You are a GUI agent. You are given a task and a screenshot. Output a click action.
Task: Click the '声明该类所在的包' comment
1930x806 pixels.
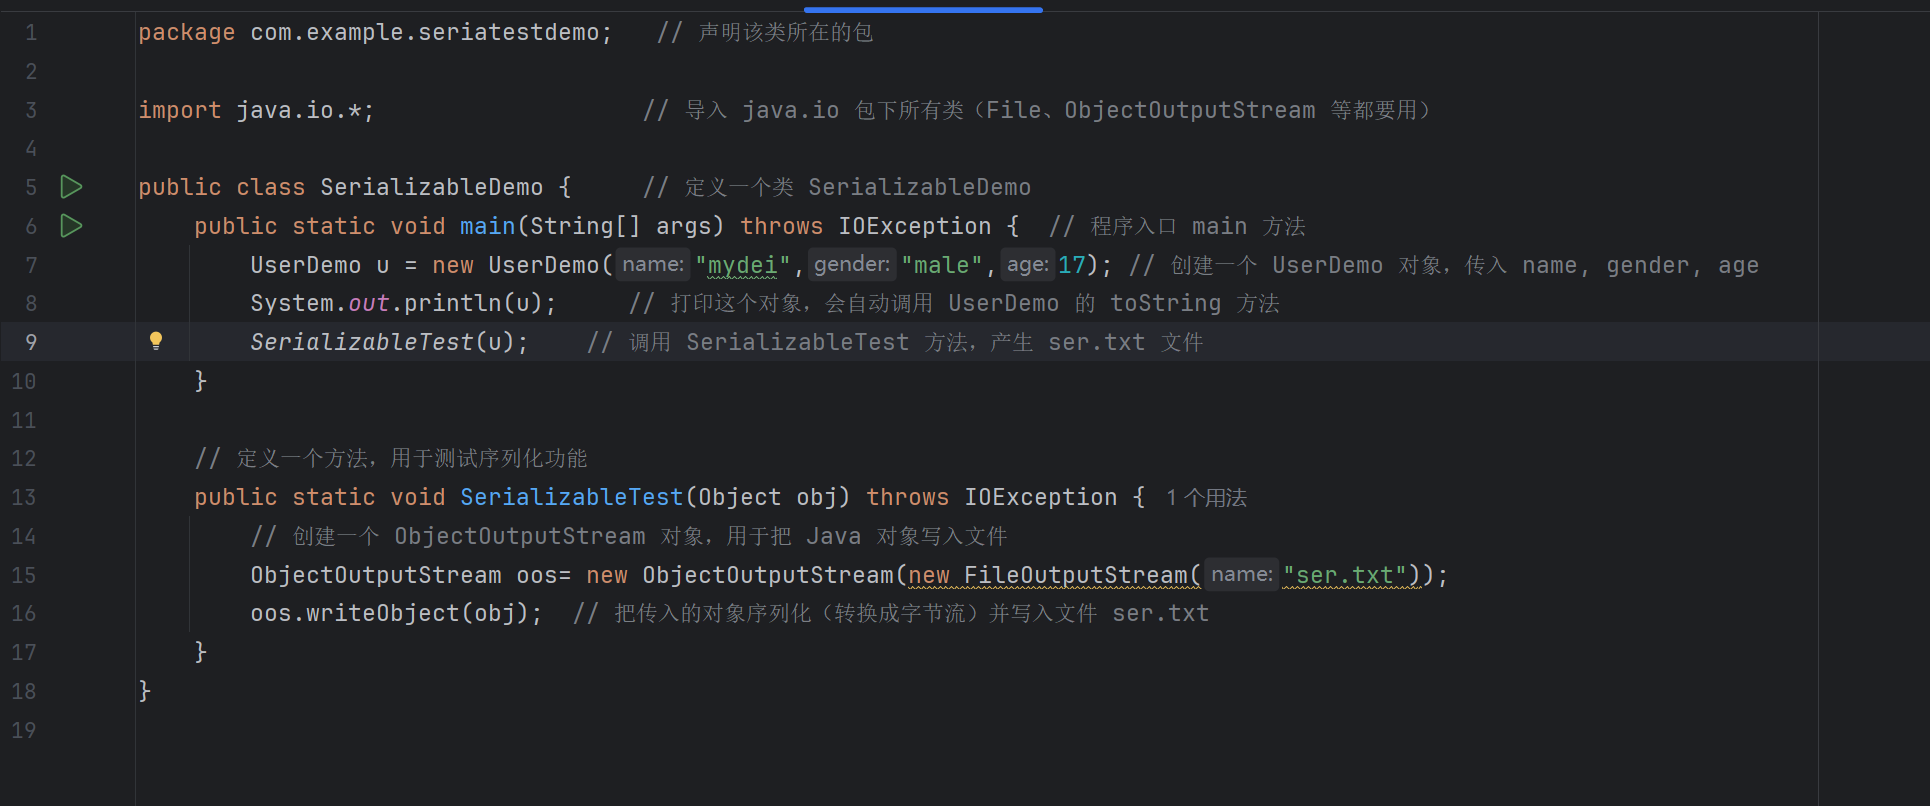click(x=765, y=33)
